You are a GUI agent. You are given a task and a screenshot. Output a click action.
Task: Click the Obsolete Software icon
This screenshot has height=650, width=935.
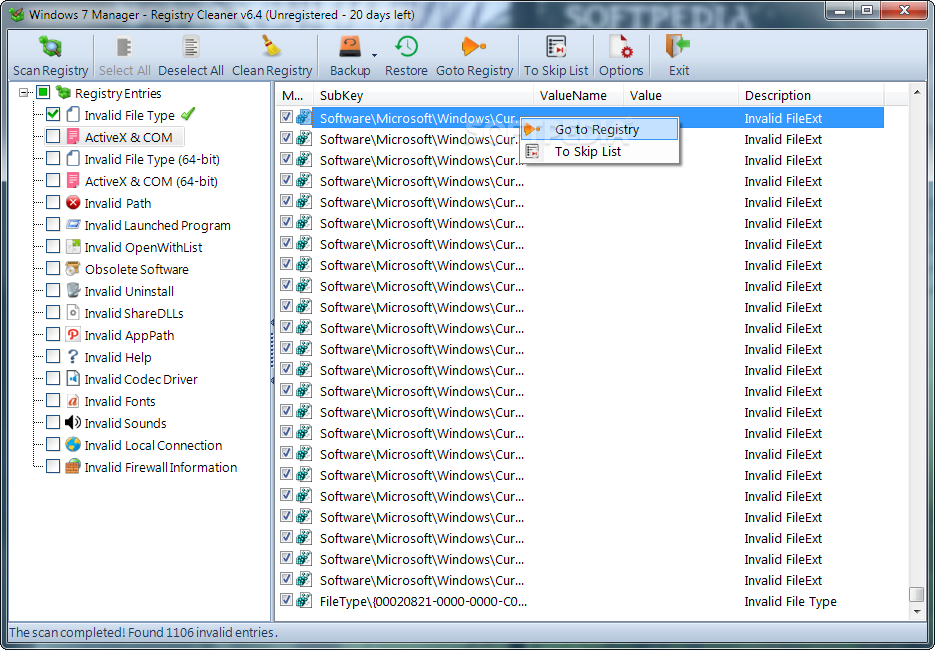(x=73, y=269)
